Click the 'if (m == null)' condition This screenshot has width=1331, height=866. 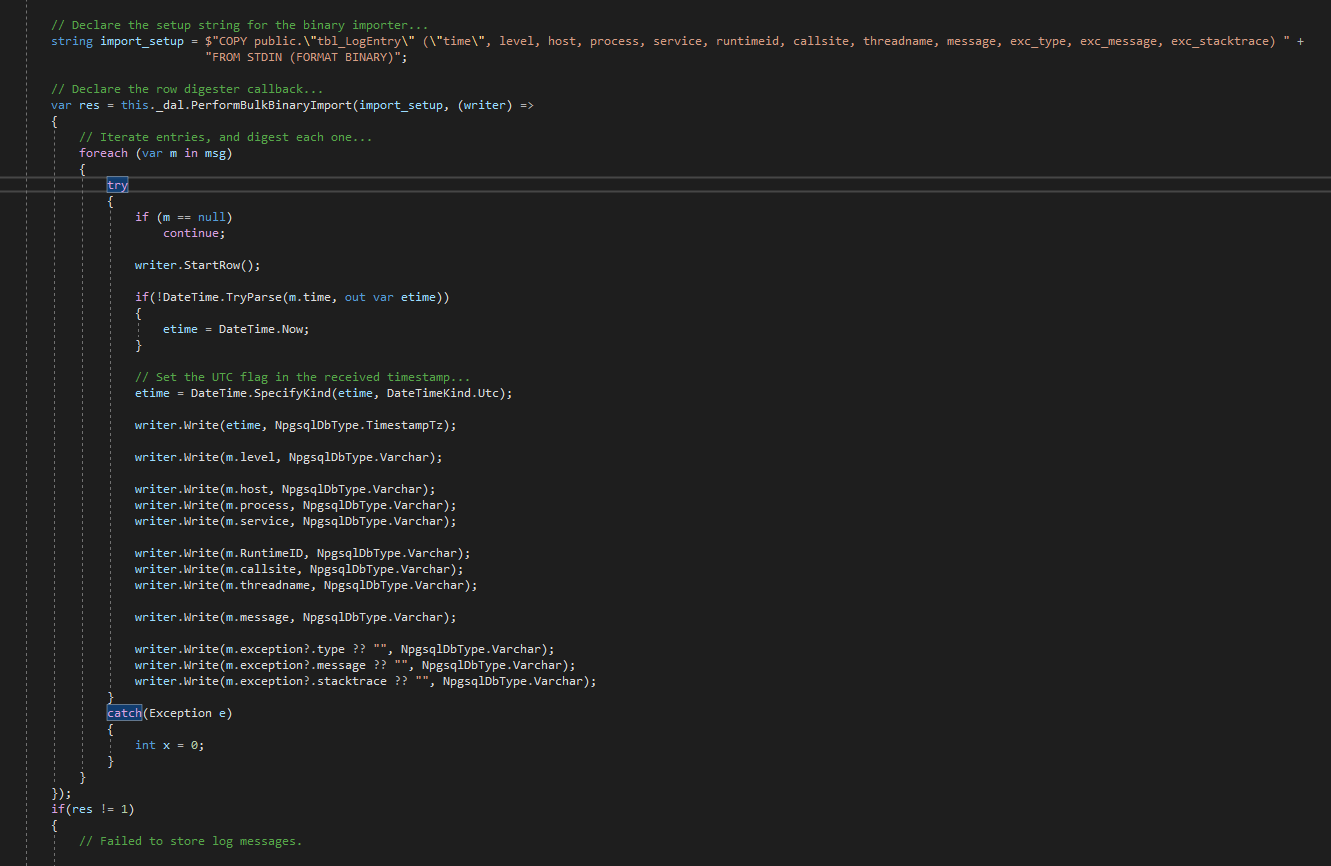(x=183, y=217)
